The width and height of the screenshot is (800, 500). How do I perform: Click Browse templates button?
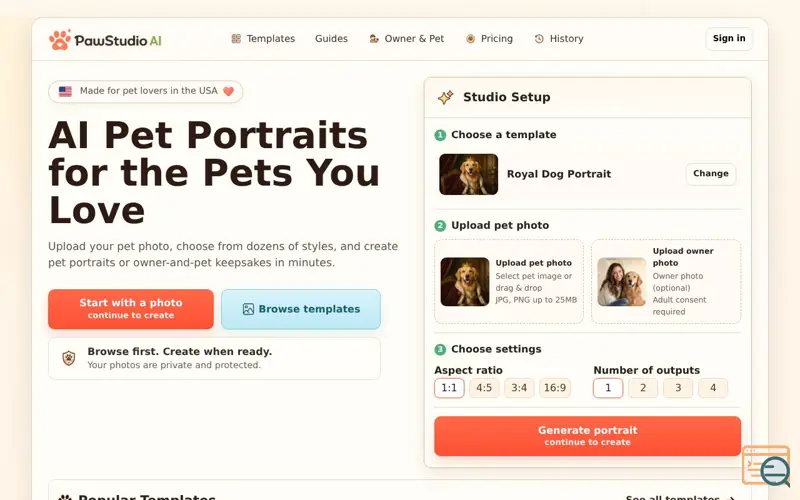tap(301, 309)
